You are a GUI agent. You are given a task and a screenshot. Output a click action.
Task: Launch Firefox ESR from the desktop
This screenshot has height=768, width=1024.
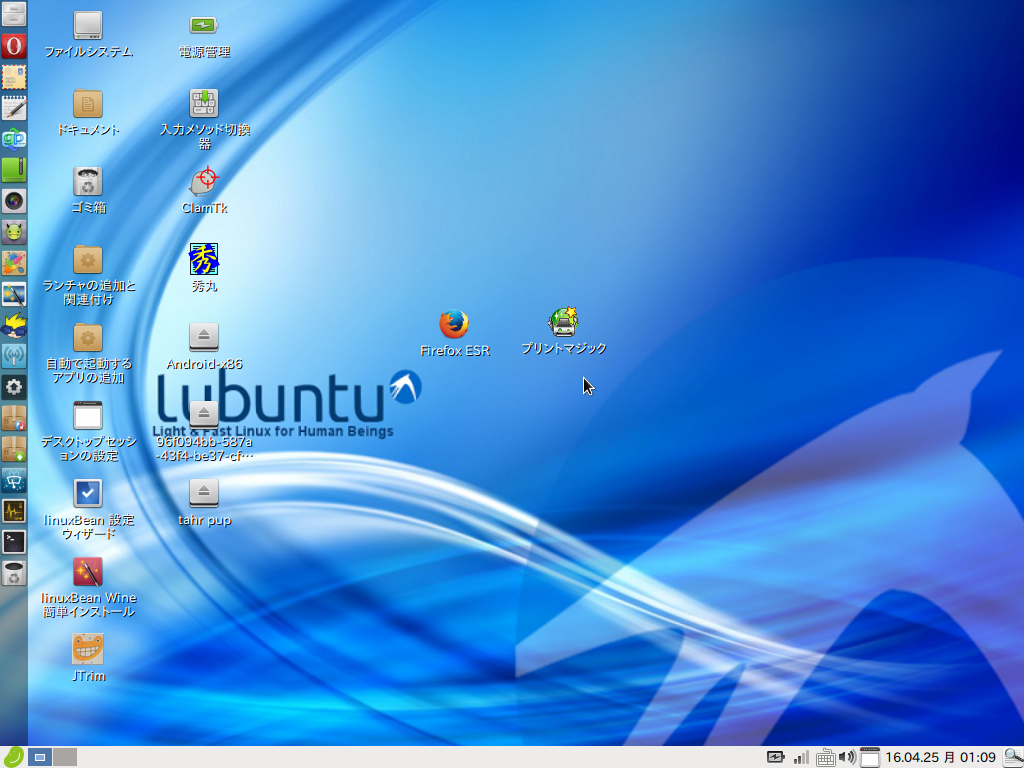pyautogui.click(x=455, y=325)
